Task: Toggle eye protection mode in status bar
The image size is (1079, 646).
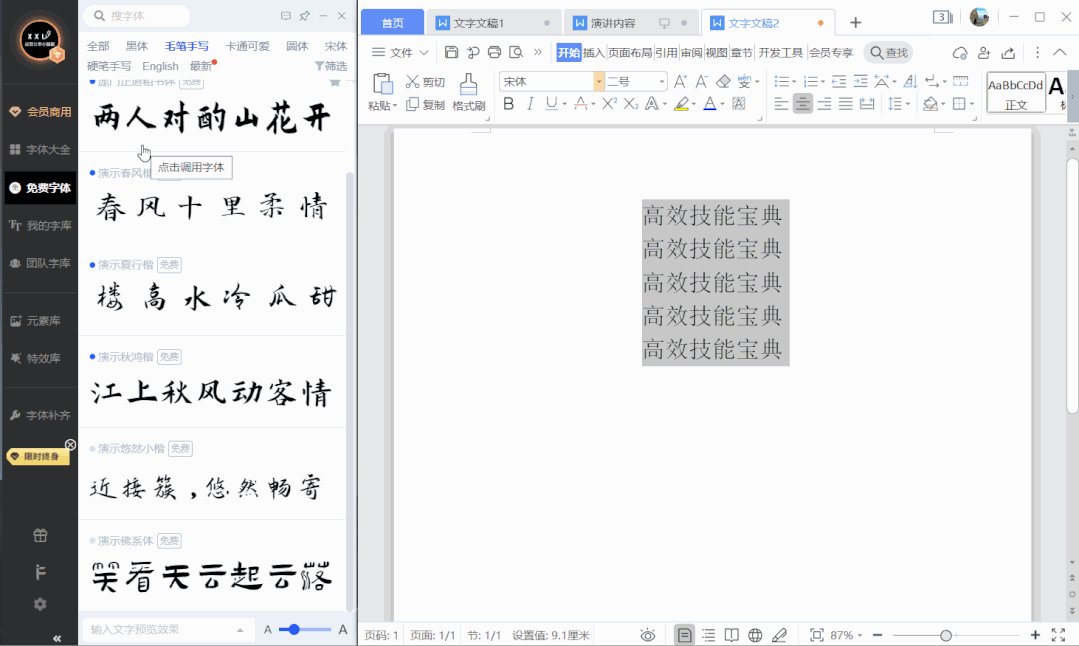Action: (x=648, y=635)
